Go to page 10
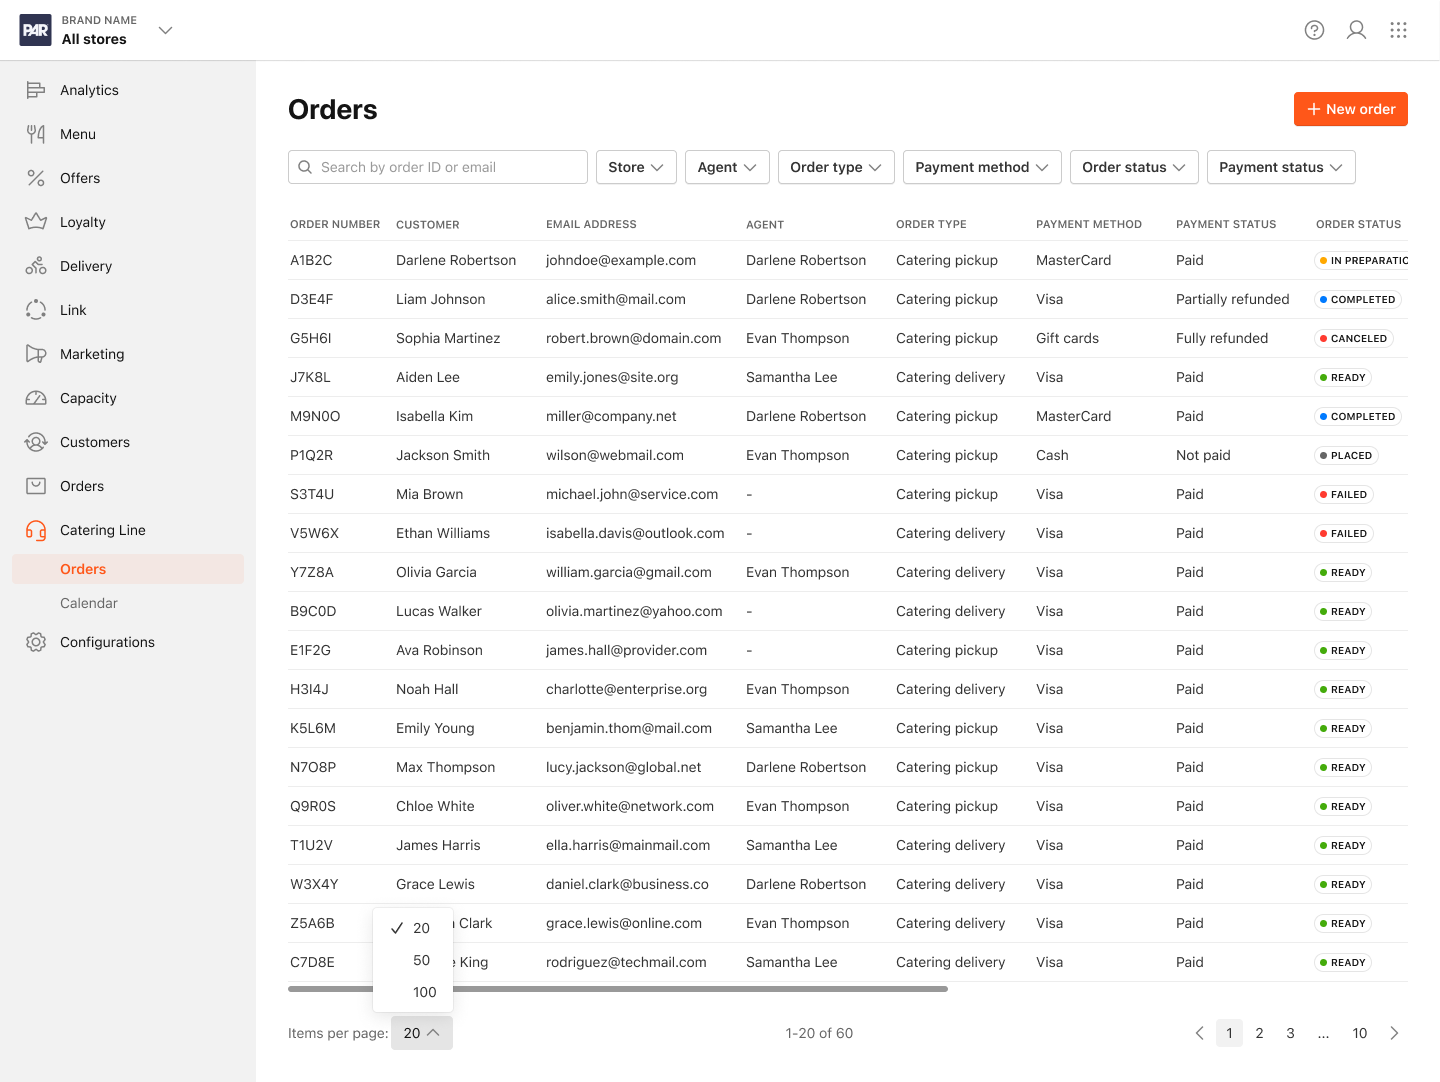This screenshot has height=1082, width=1440. (1360, 1033)
